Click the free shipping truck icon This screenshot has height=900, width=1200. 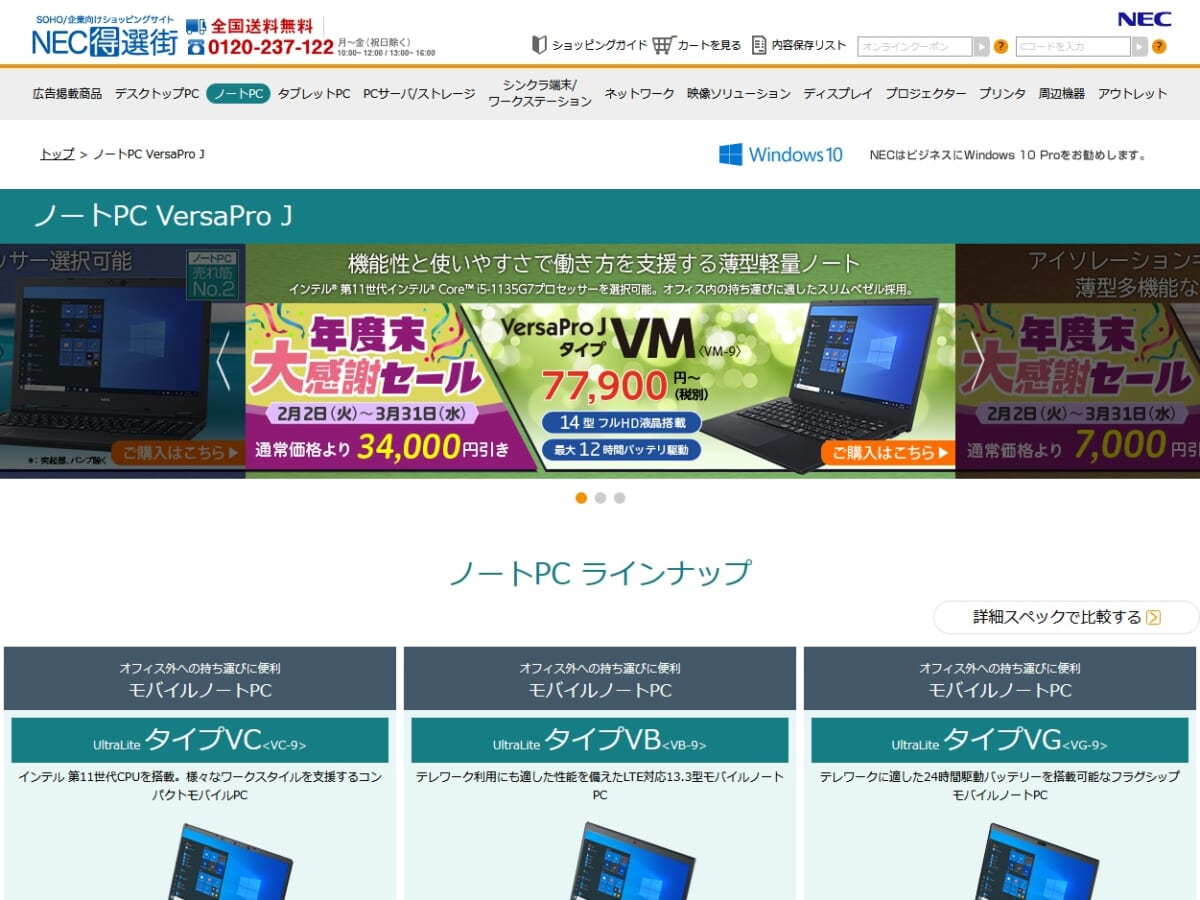coord(196,27)
